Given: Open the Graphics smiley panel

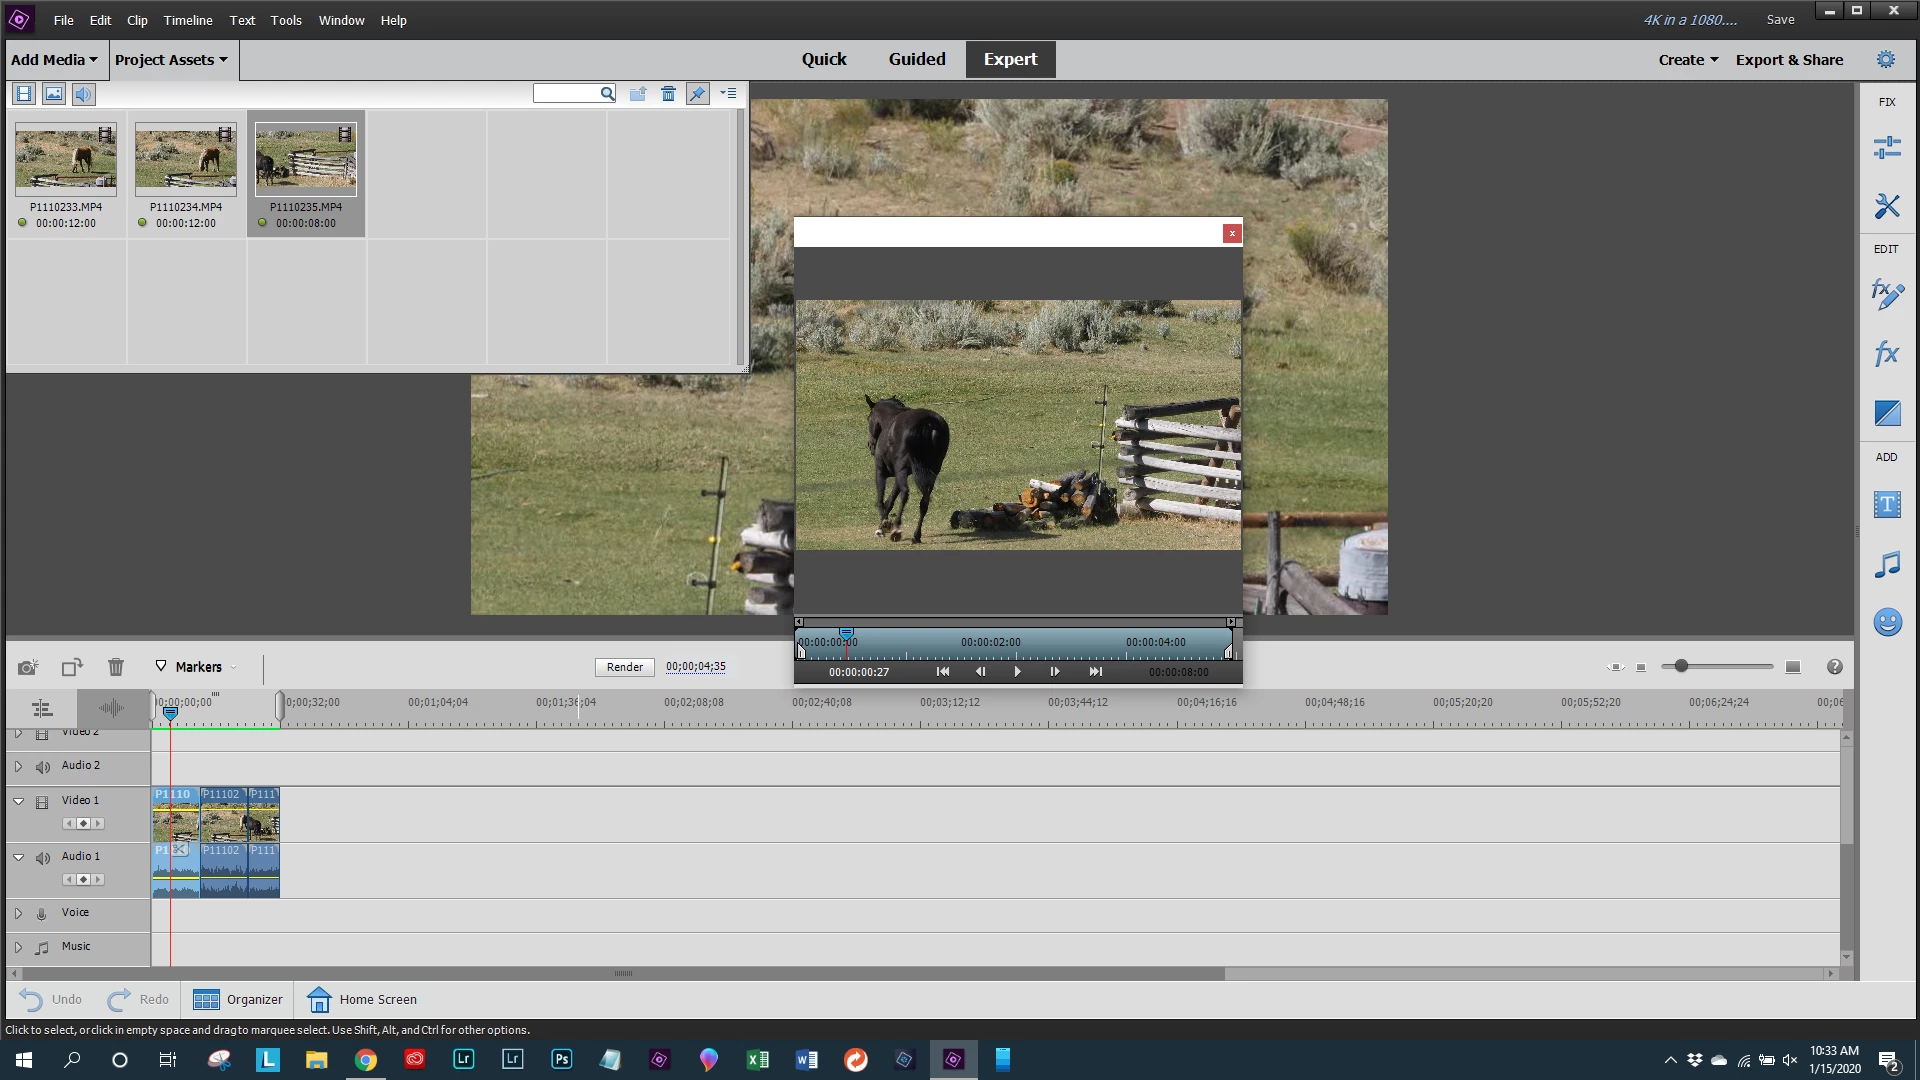Looking at the screenshot, I should pos(1886,623).
